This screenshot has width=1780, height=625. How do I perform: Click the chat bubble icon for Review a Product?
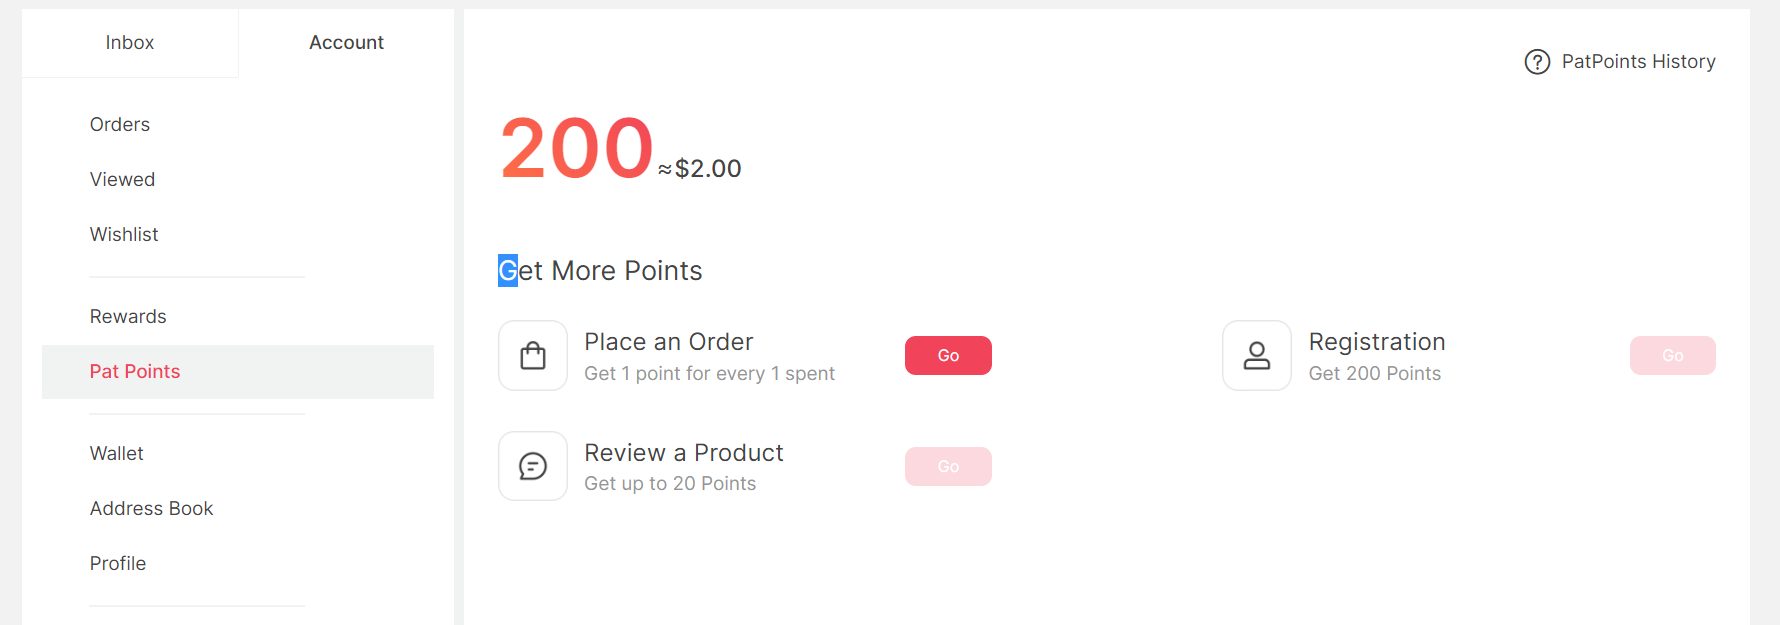click(x=533, y=466)
